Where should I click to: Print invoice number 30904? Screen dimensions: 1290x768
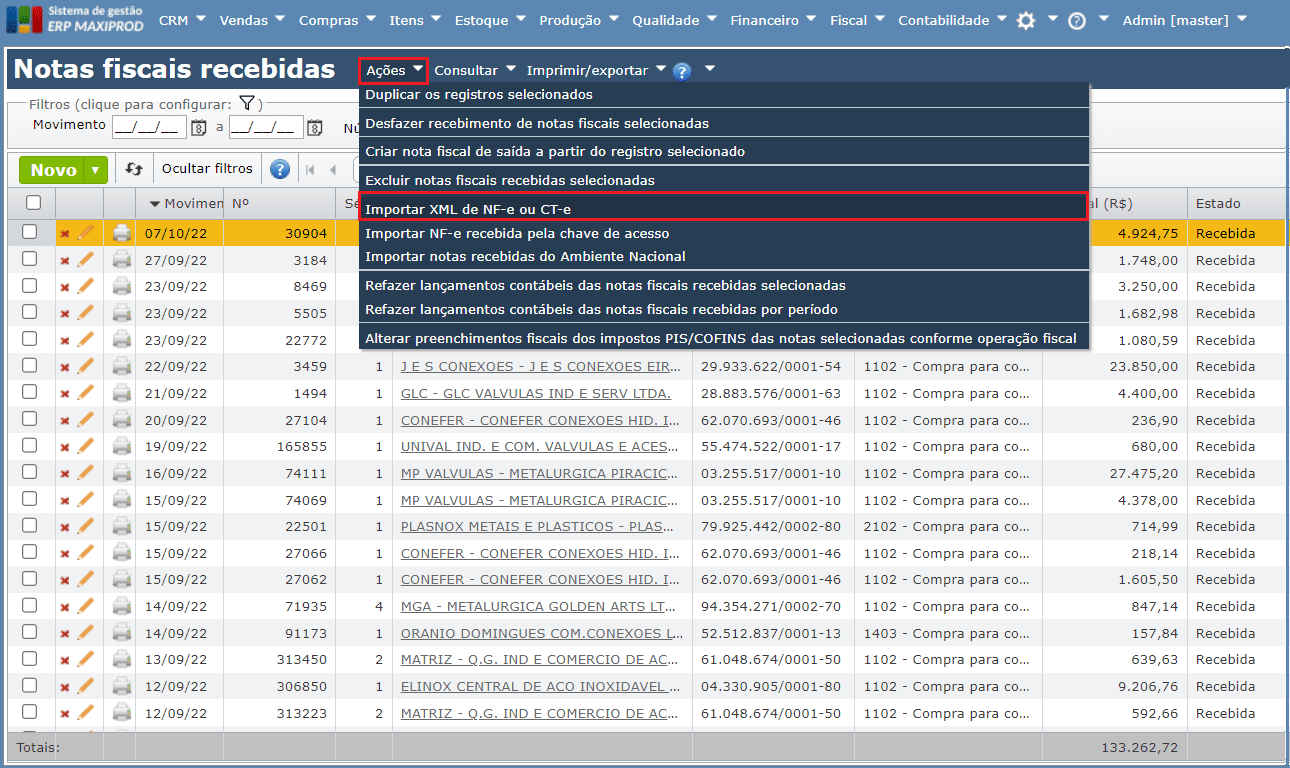[x=122, y=233]
